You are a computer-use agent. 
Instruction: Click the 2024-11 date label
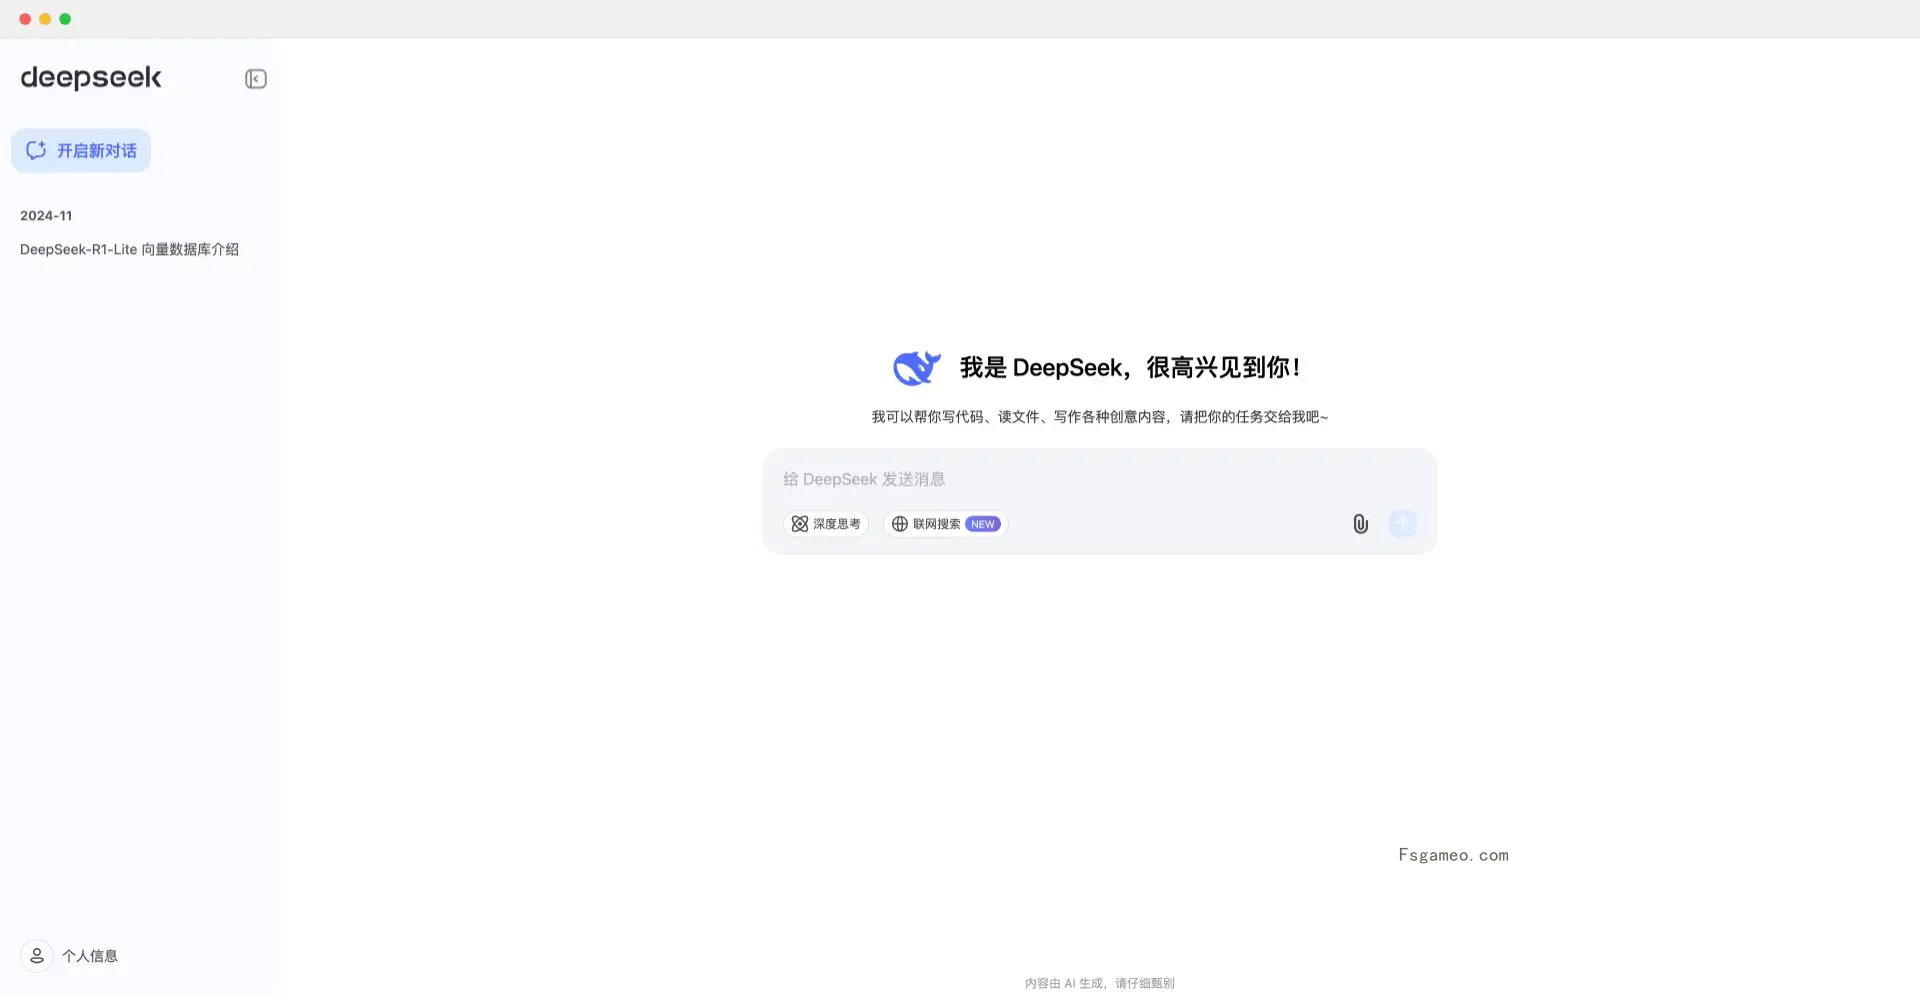pos(46,216)
